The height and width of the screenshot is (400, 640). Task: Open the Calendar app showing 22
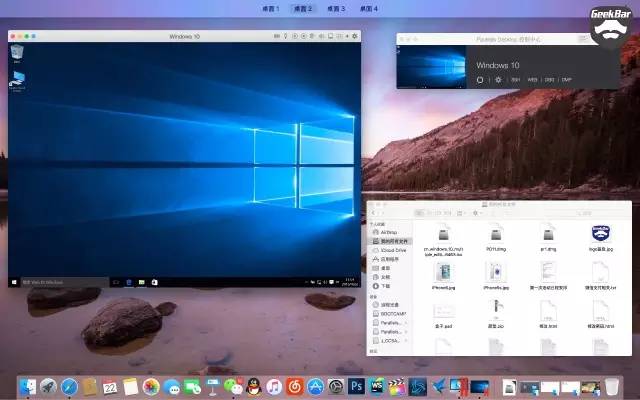coord(110,387)
